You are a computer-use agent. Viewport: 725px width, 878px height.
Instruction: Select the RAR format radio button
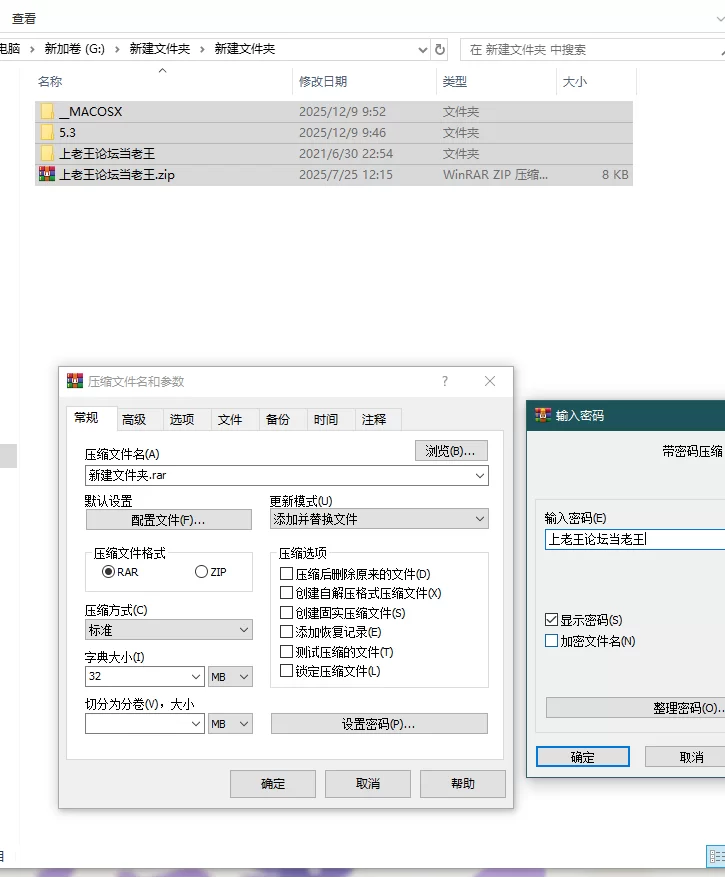pyautogui.click(x=108, y=572)
